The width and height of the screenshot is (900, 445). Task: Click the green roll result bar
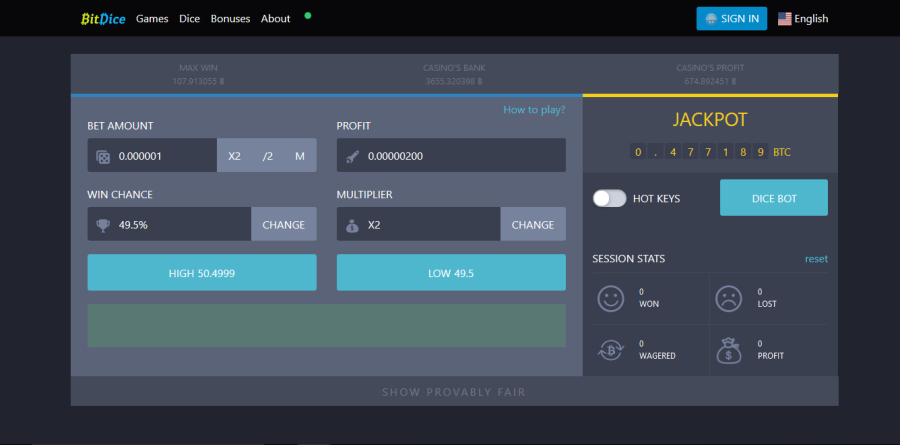[327, 326]
